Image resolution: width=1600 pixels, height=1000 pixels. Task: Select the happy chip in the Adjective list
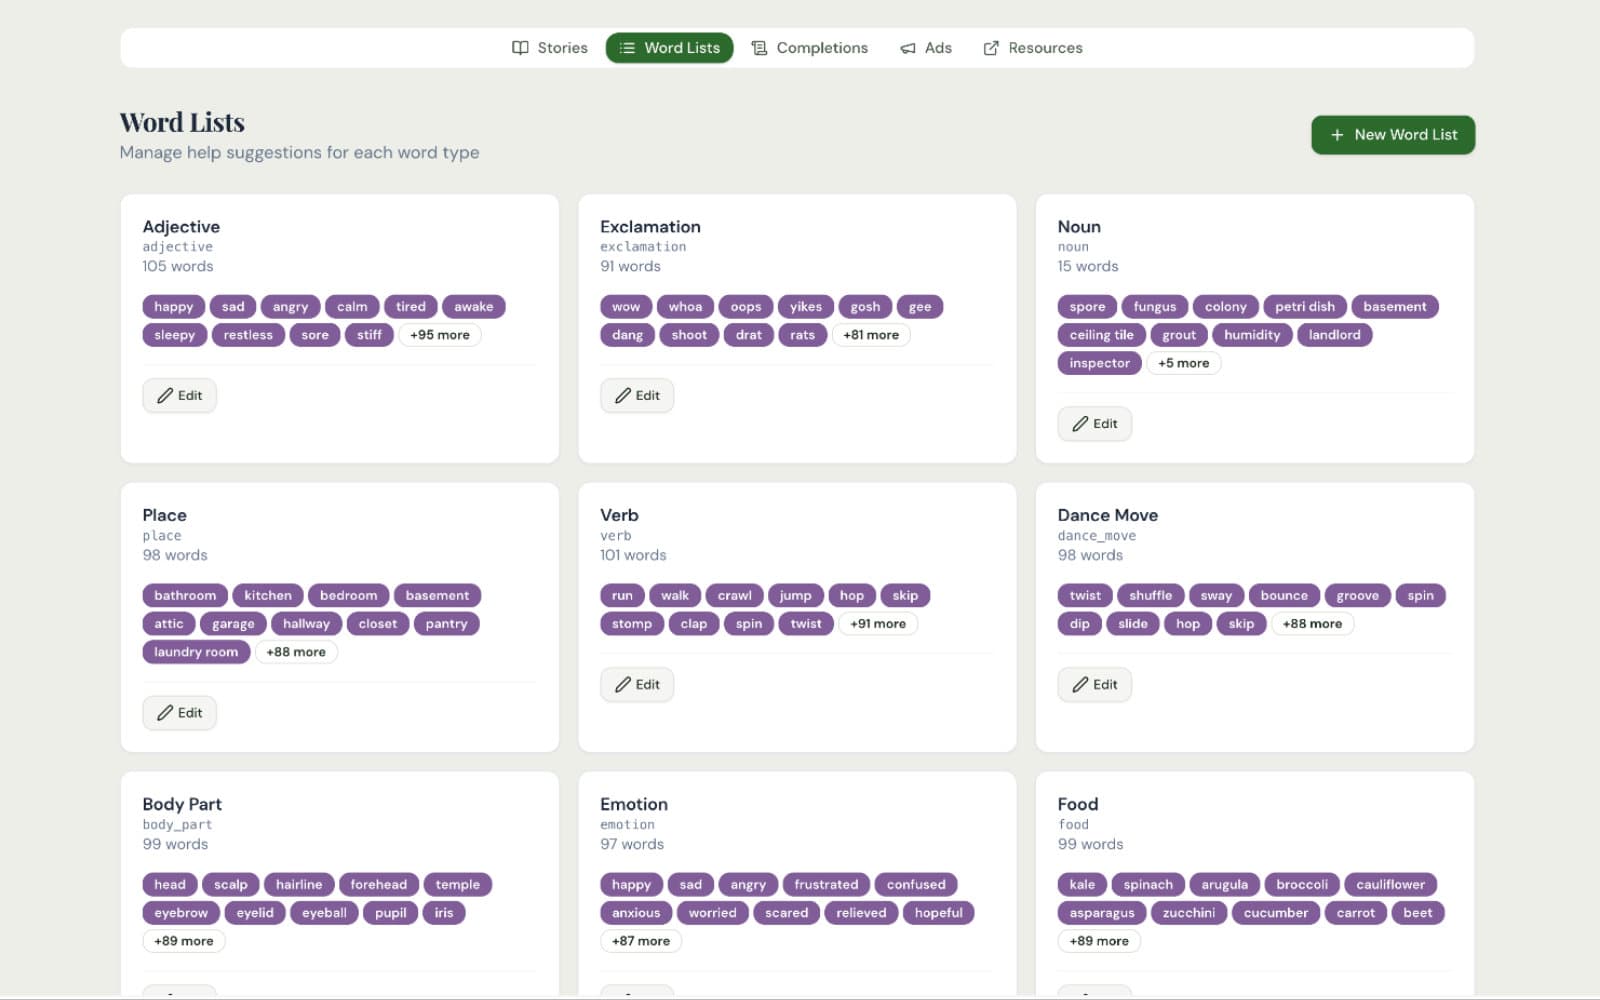point(172,306)
